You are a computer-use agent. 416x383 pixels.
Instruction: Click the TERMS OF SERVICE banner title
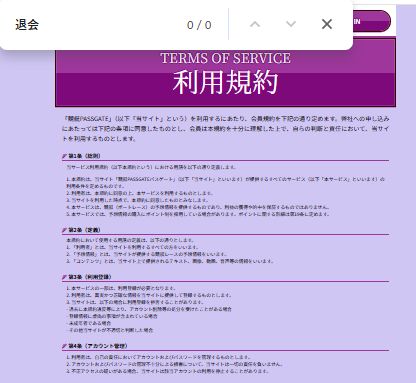(225, 58)
